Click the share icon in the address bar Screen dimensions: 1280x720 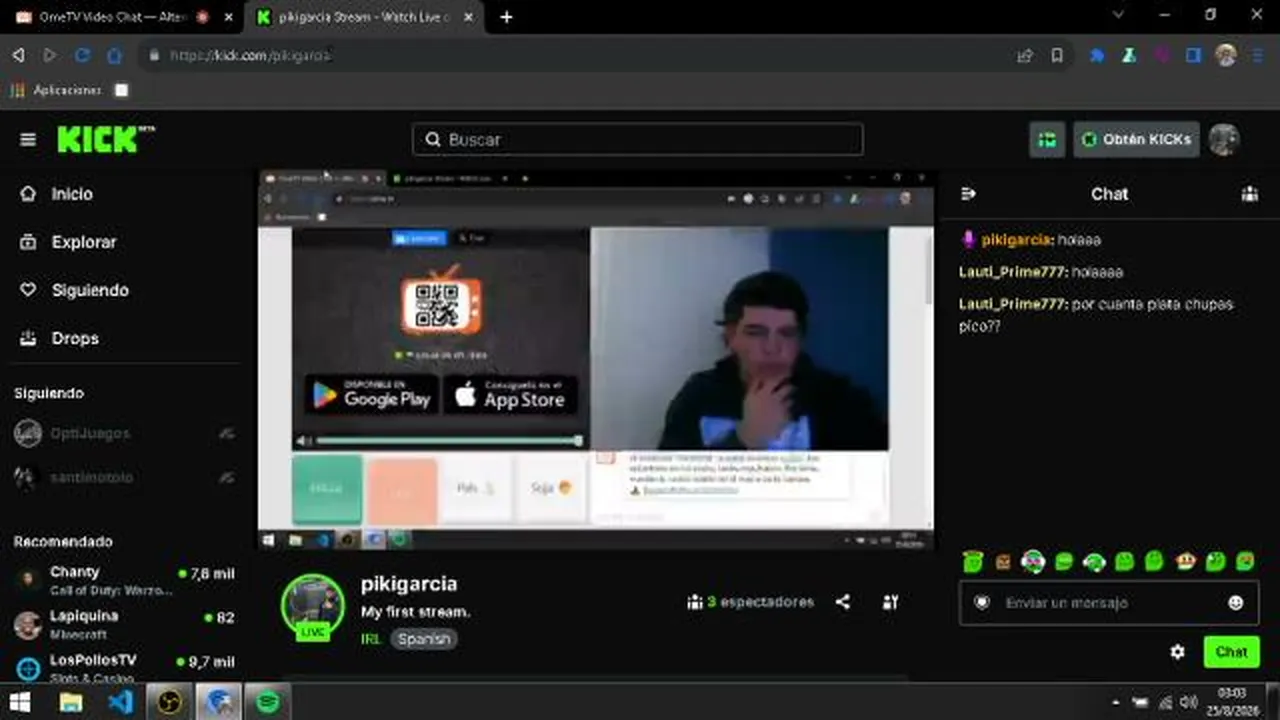(x=1025, y=56)
